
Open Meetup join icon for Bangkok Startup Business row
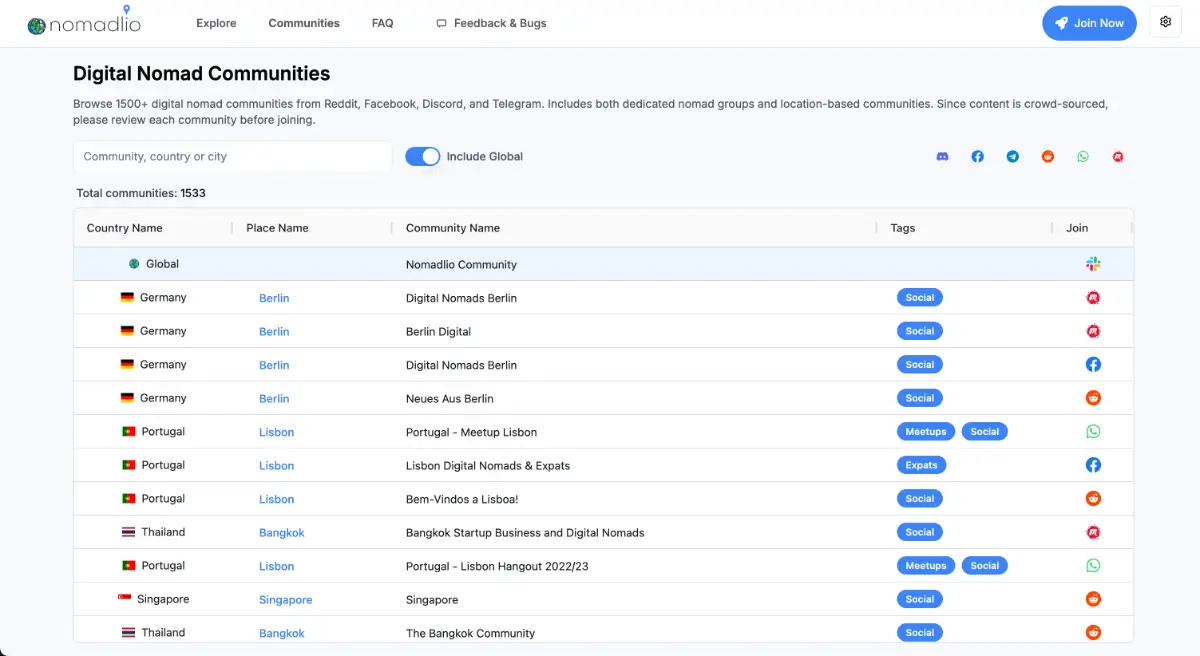1093,532
